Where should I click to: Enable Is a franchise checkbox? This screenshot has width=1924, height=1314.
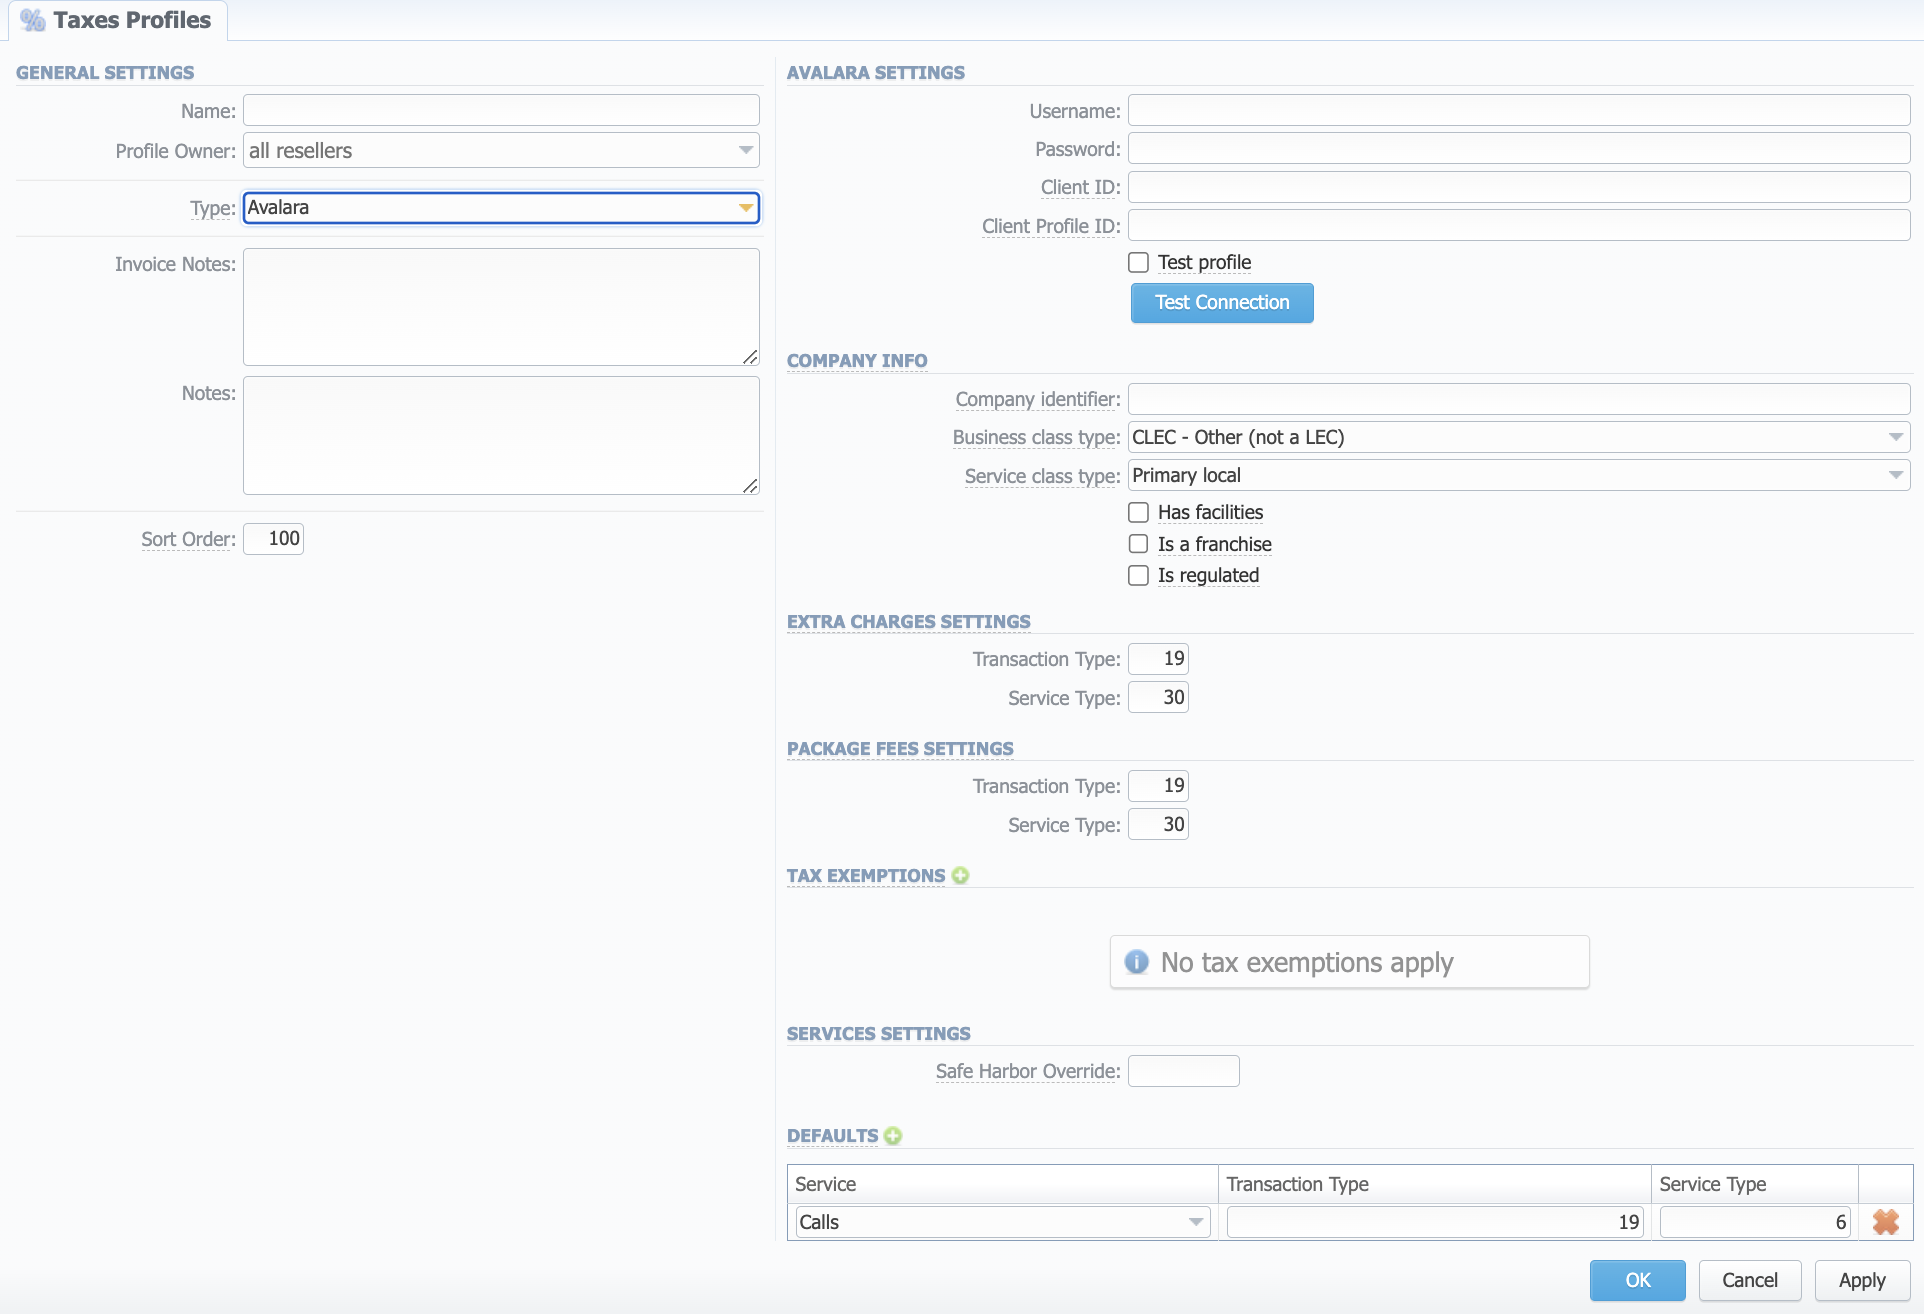[x=1139, y=544]
